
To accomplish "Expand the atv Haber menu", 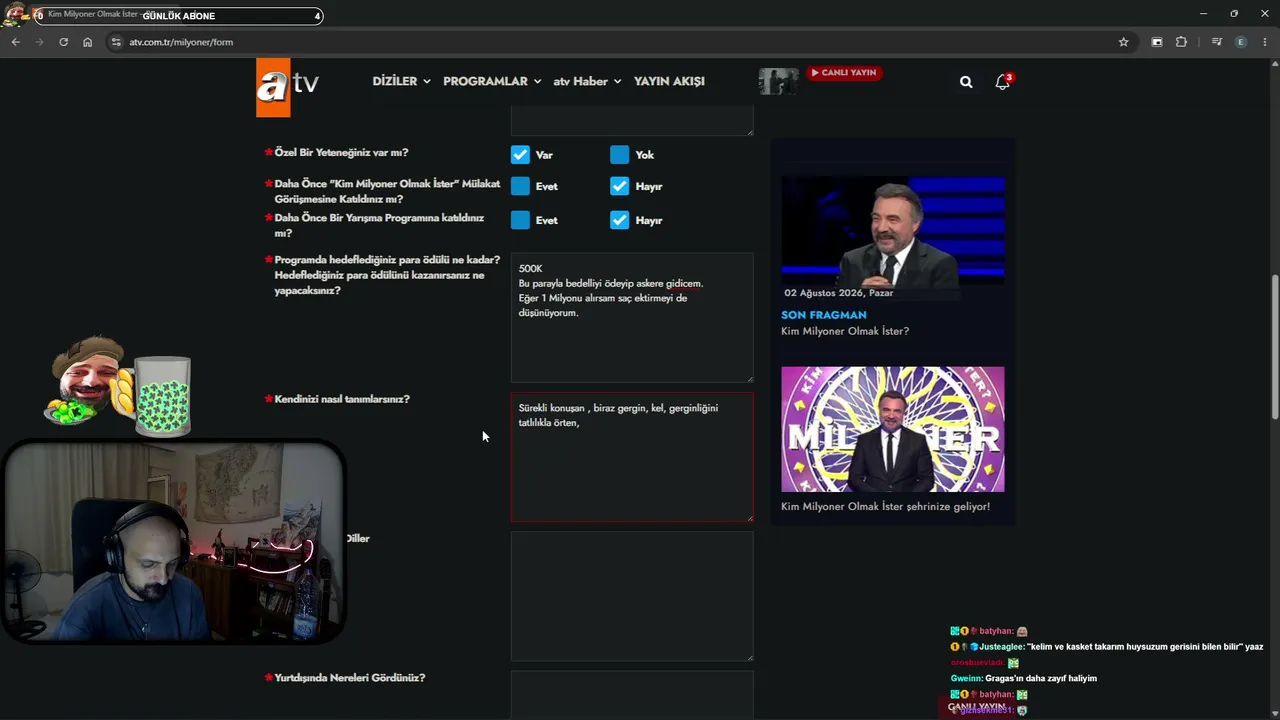I will [x=587, y=81].
